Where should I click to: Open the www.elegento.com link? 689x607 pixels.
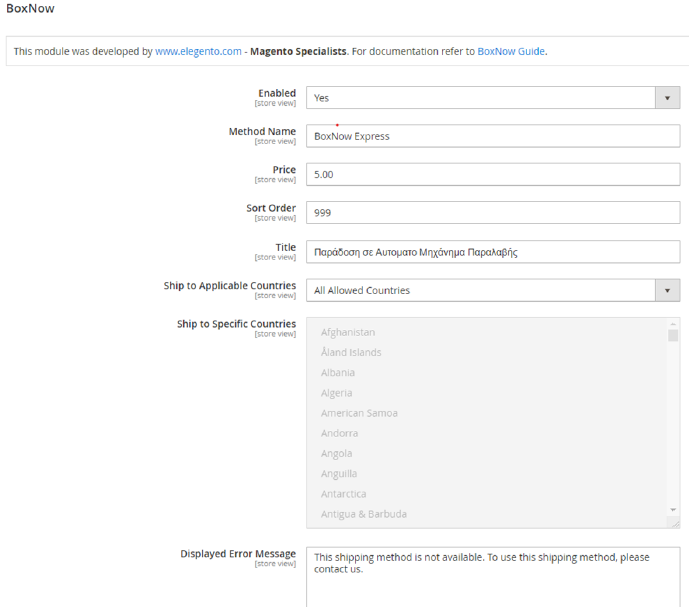coord(198,51)
